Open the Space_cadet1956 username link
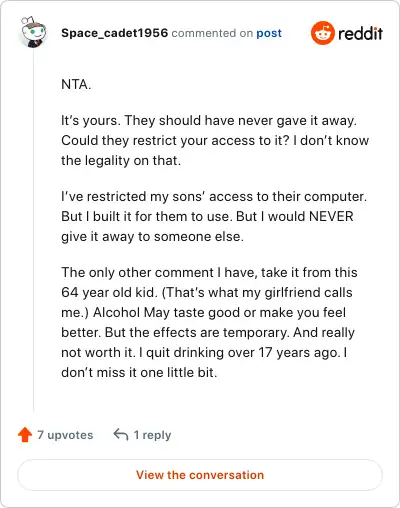 click(114, 33)
